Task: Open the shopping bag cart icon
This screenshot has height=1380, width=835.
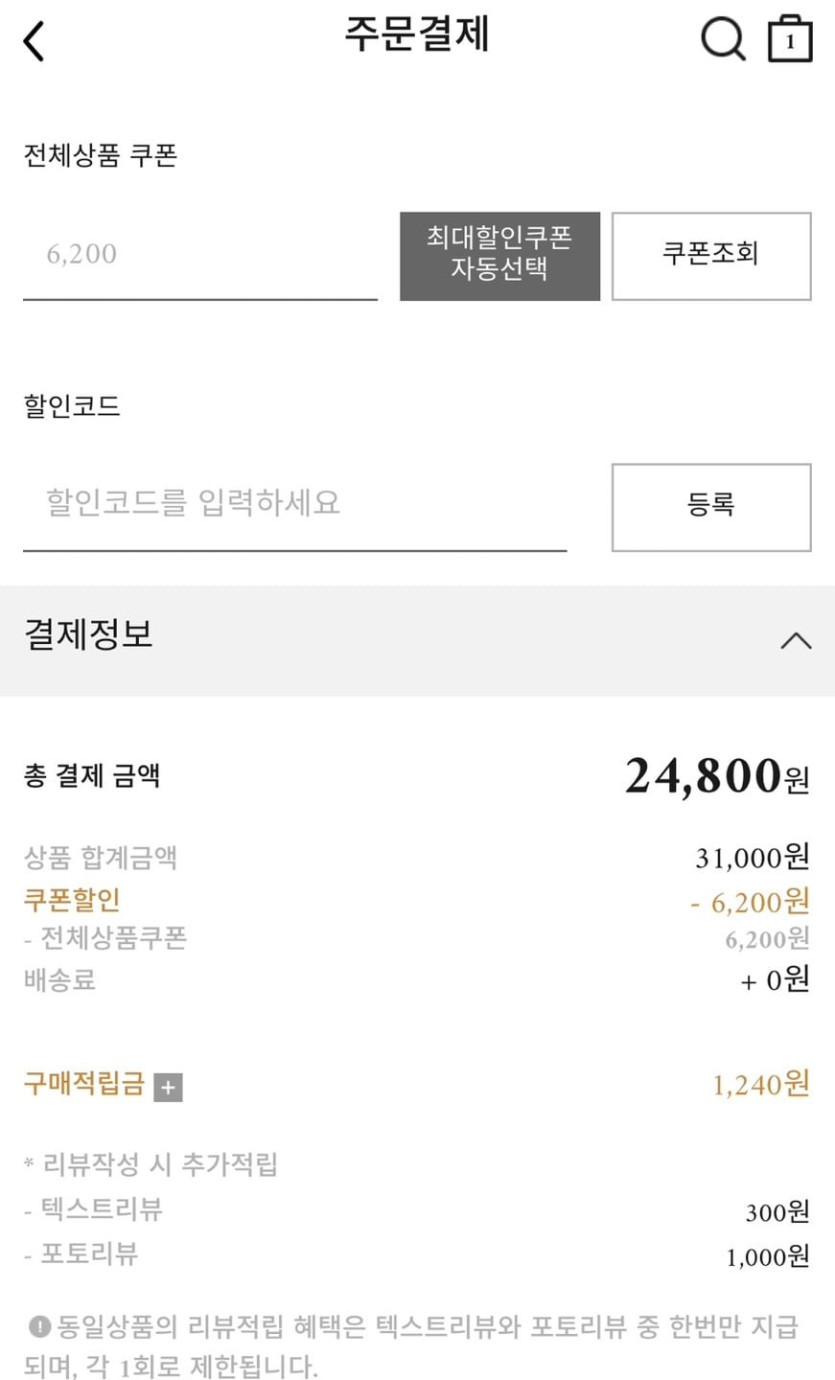Action: click(x=789, y=40)
